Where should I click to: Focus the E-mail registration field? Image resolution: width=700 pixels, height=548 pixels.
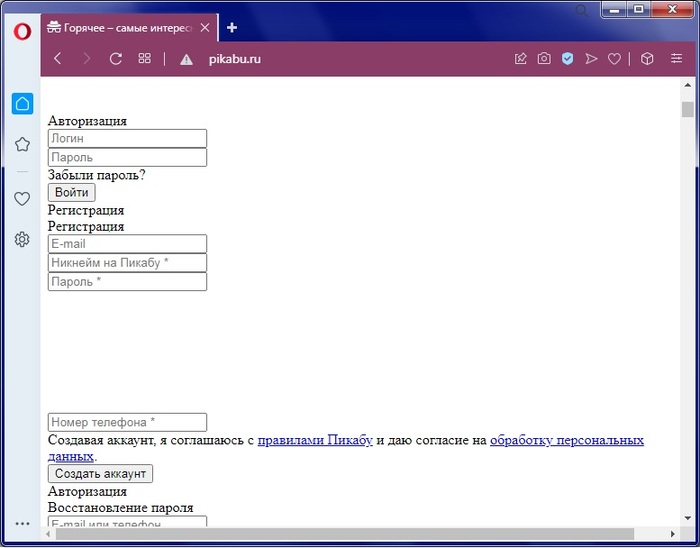(x=127, y=244)
